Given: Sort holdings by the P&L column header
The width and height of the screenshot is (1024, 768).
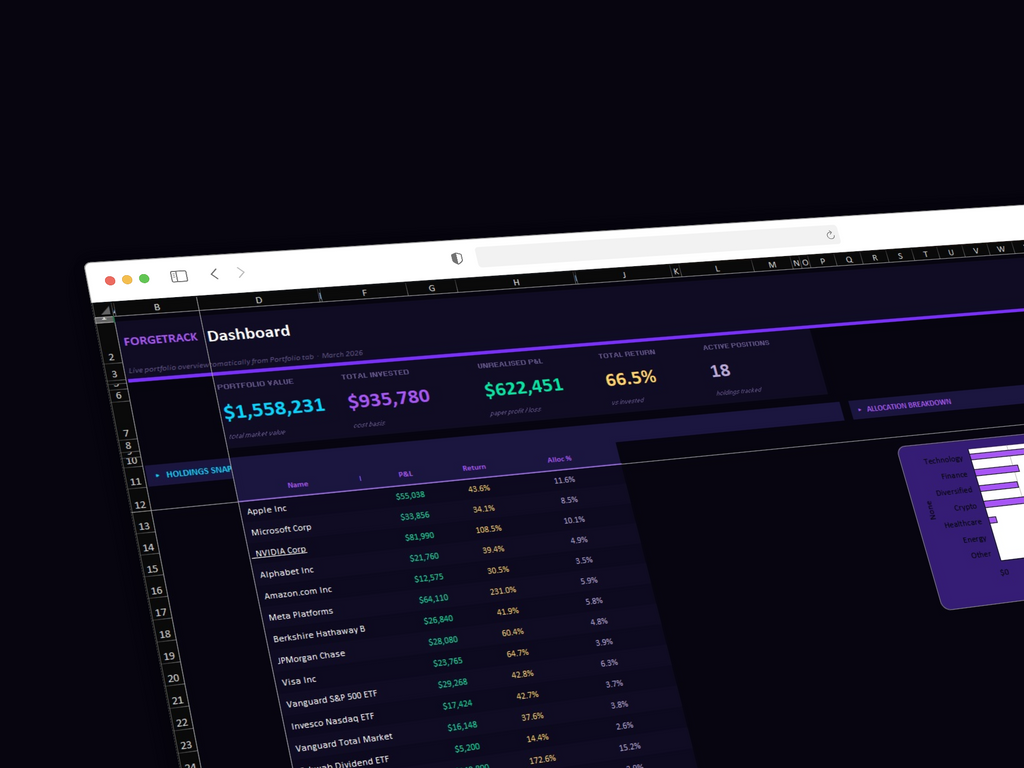Looking at the screenshot, I should (404, 474).
